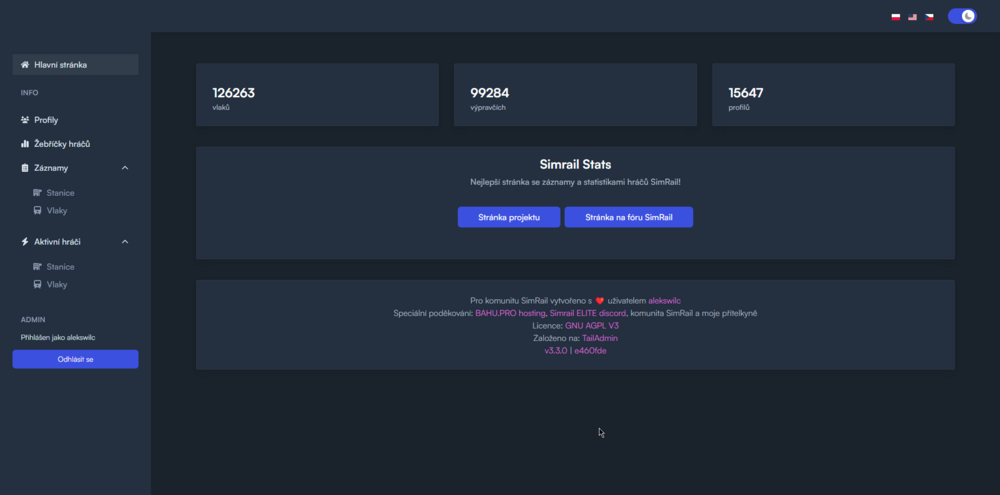Open Stanice under Aktivní hráči
The height and width of the screenshot is (495, 1000).
60,267
